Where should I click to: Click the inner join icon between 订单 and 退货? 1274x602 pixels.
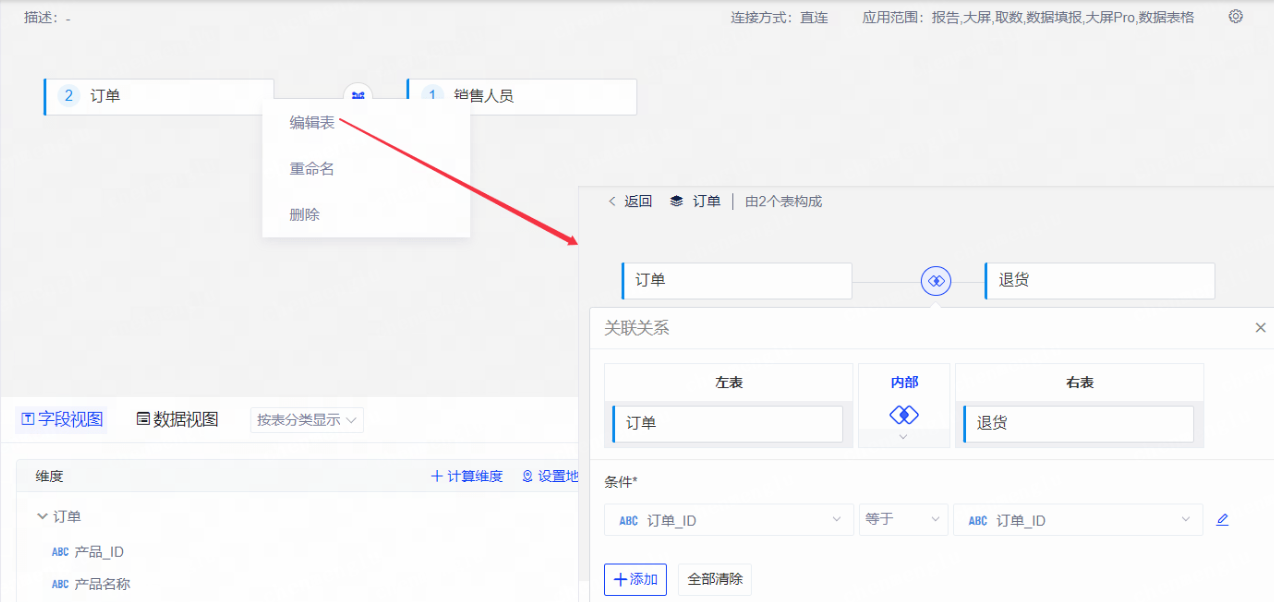[x=936, y=282]
